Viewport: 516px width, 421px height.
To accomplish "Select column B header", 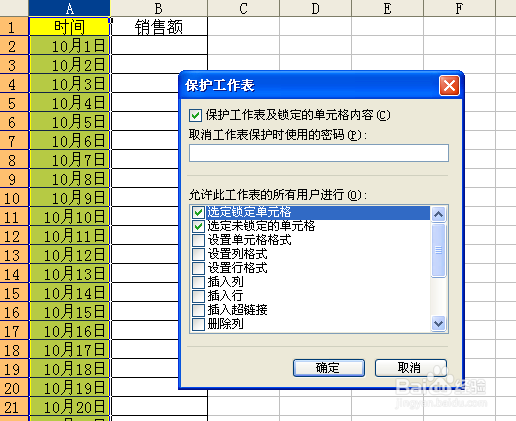I will (x=159, y=8).
